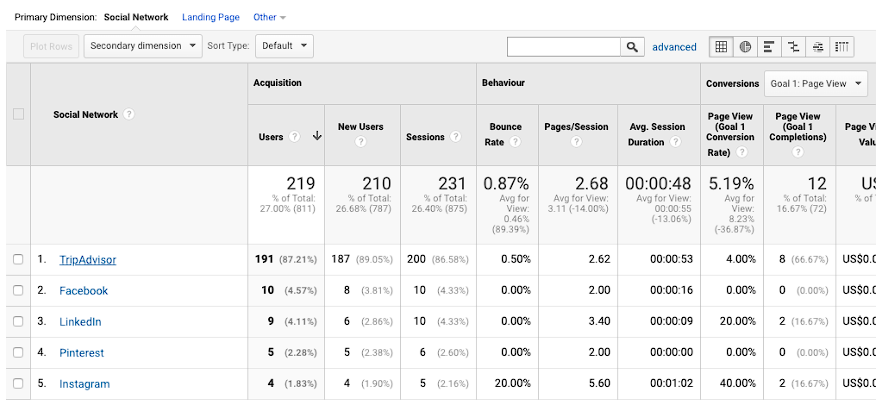Open help icon beside Bounce Rate
Screen dimensions: 892x409
point(515,142)
